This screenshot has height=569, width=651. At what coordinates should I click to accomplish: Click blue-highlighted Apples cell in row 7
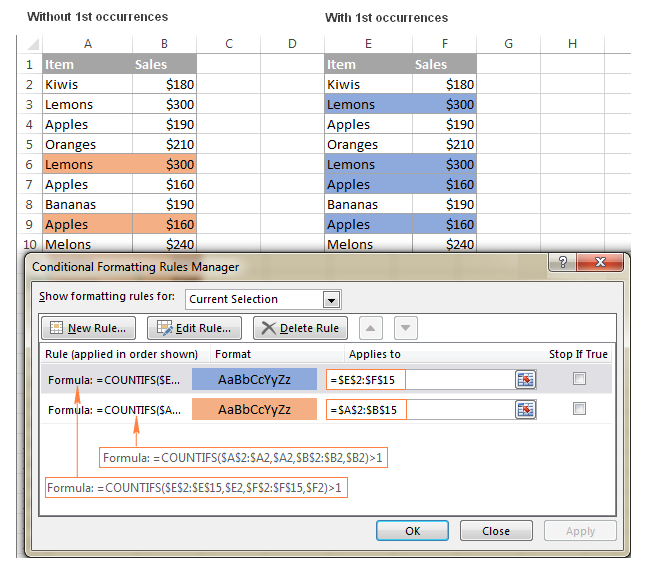(368, 184)
